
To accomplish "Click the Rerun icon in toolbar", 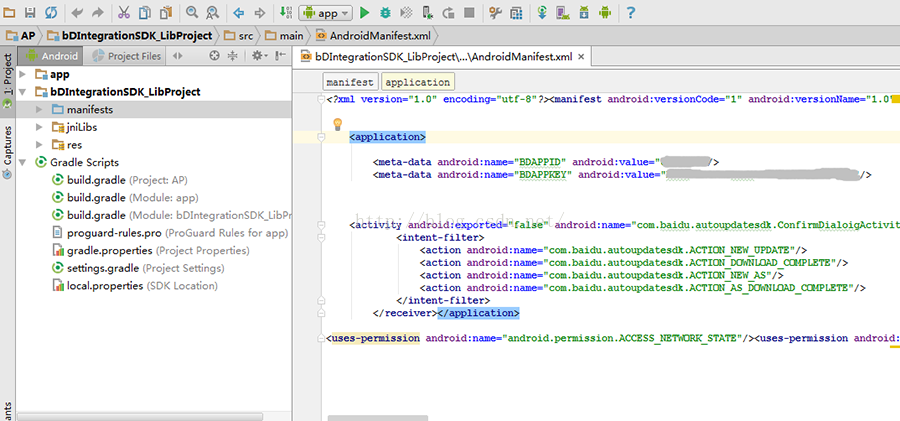I will (x=448, y=12).
